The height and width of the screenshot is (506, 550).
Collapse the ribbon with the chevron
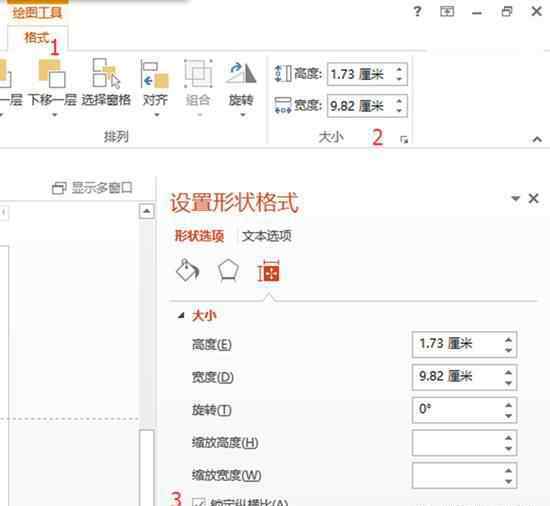click(537, 139)
